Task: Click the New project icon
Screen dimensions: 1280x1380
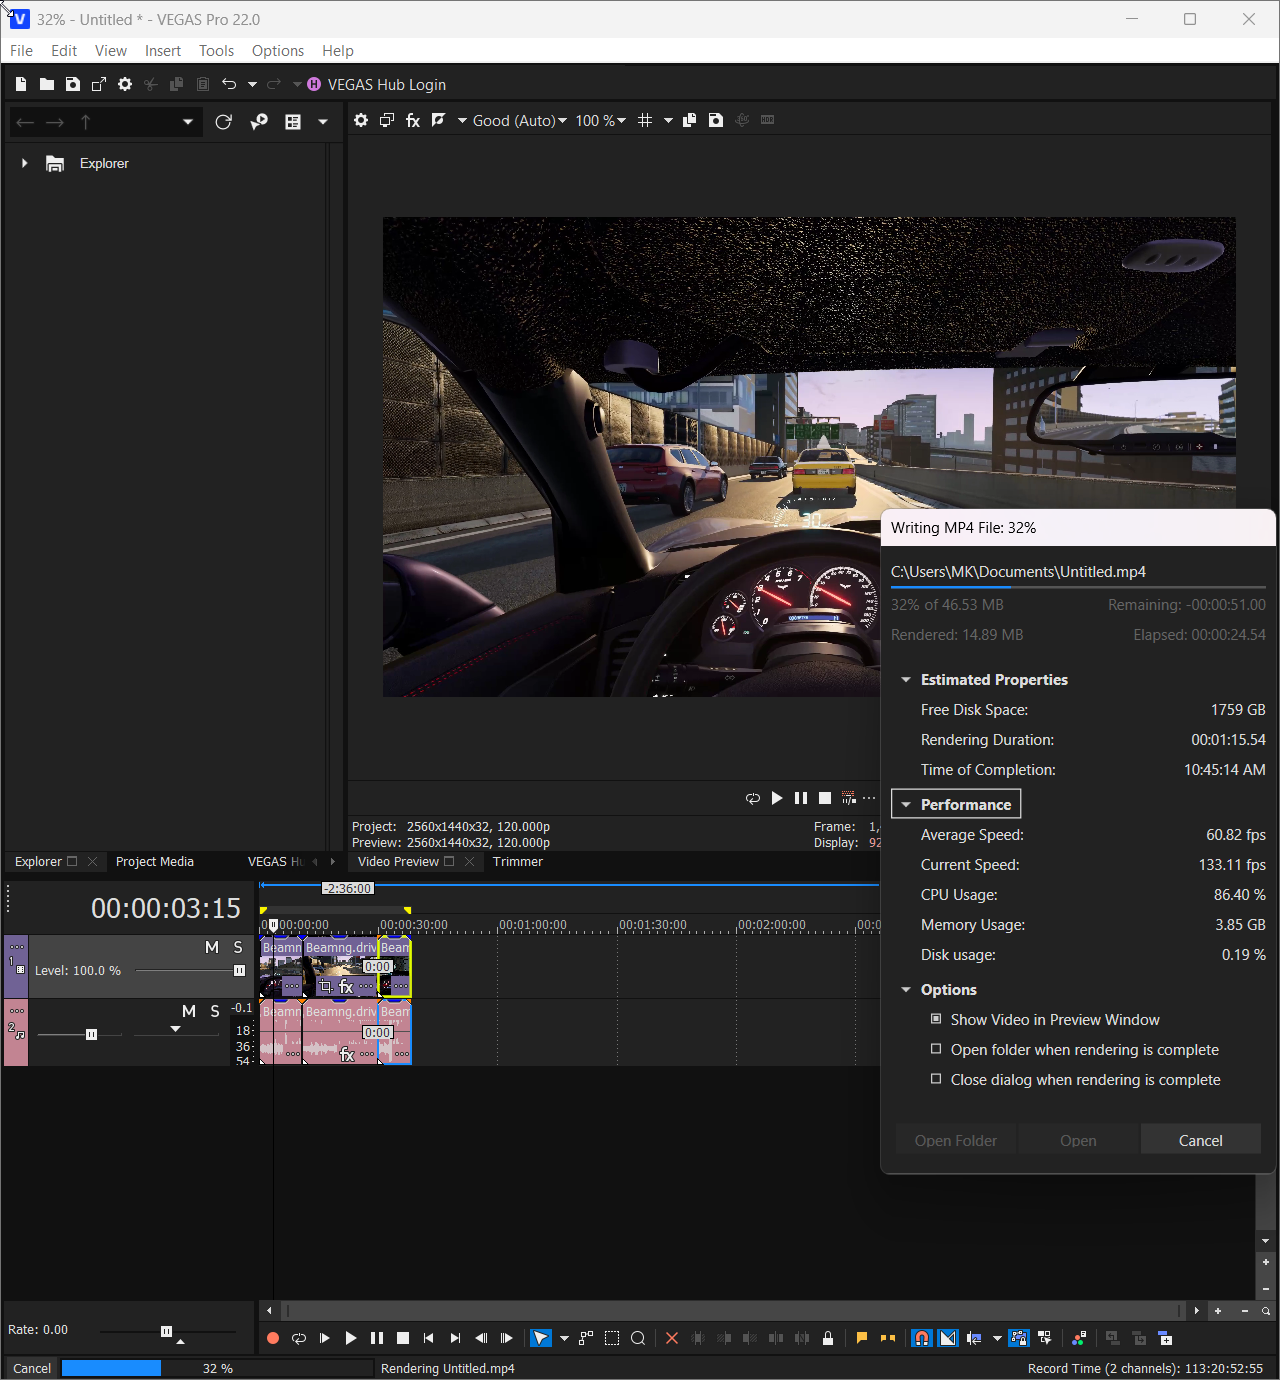Action: 21,85
